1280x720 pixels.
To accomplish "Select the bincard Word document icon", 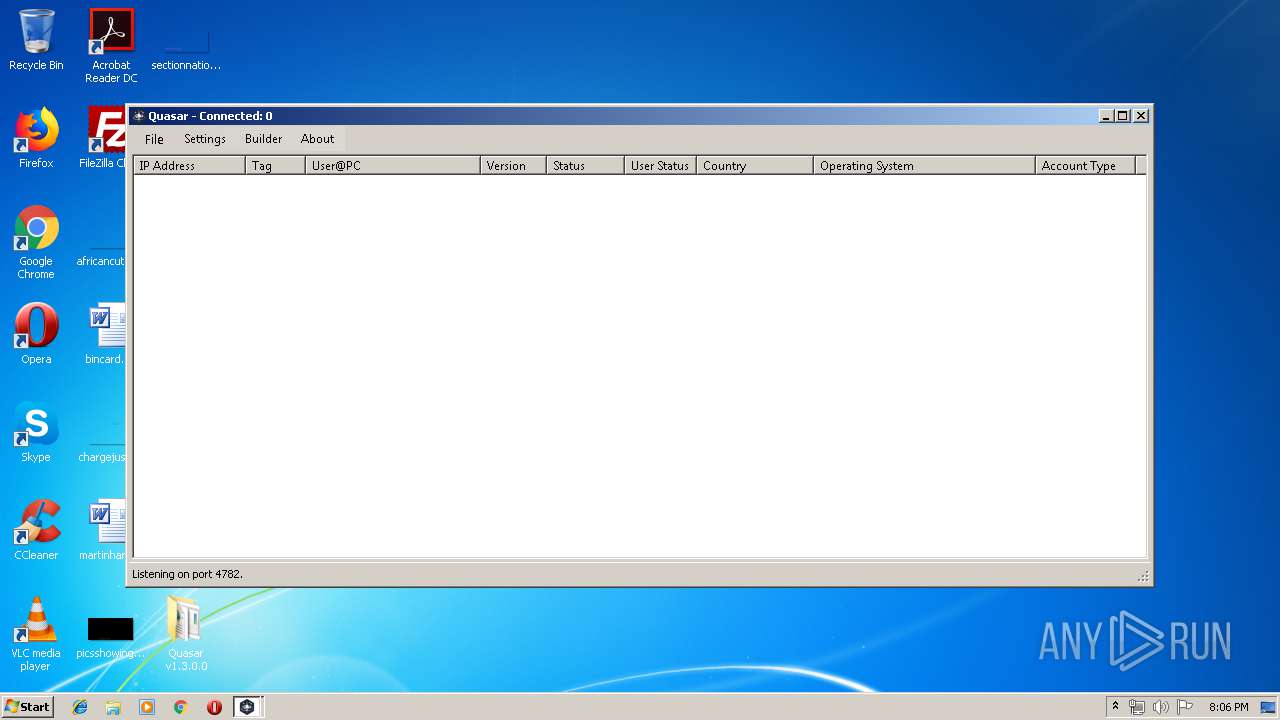I will click(x=105, y=334).
